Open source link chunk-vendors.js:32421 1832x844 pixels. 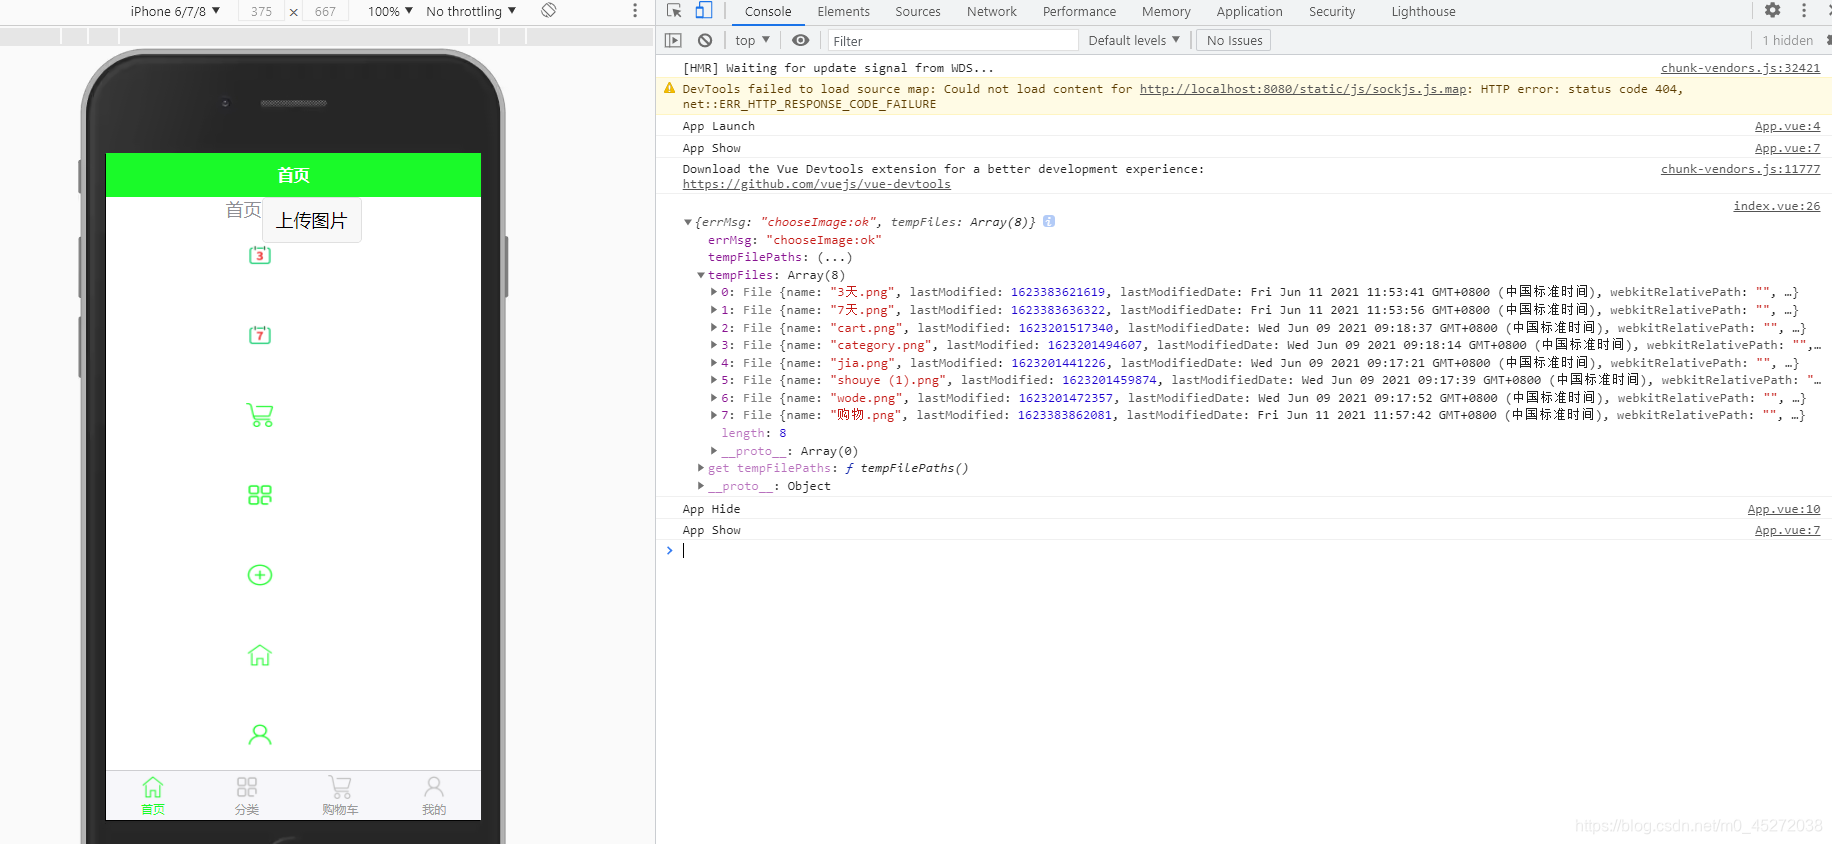(1740, 68)
